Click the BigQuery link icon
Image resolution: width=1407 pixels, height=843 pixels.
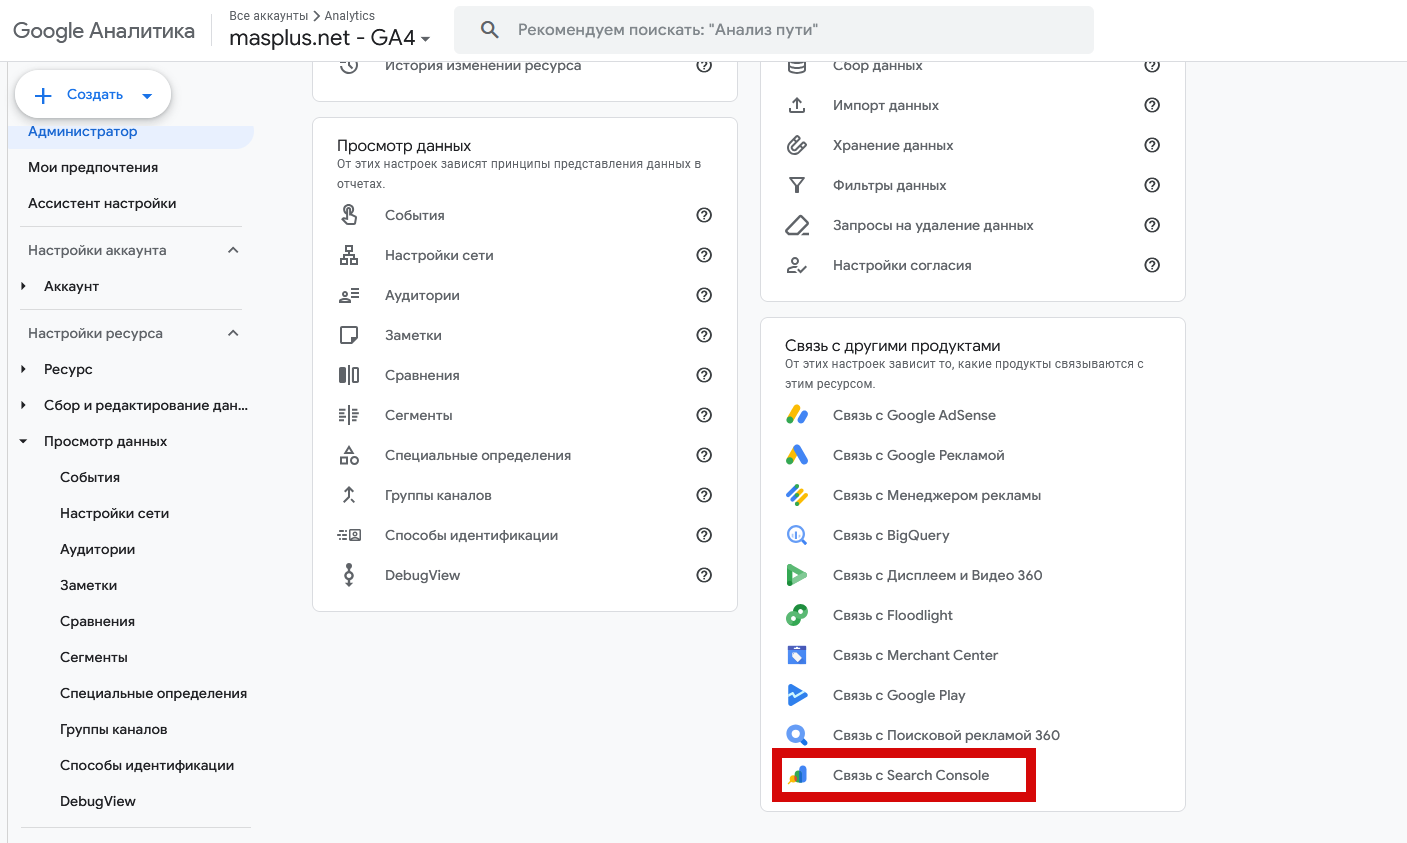point(797,535)
